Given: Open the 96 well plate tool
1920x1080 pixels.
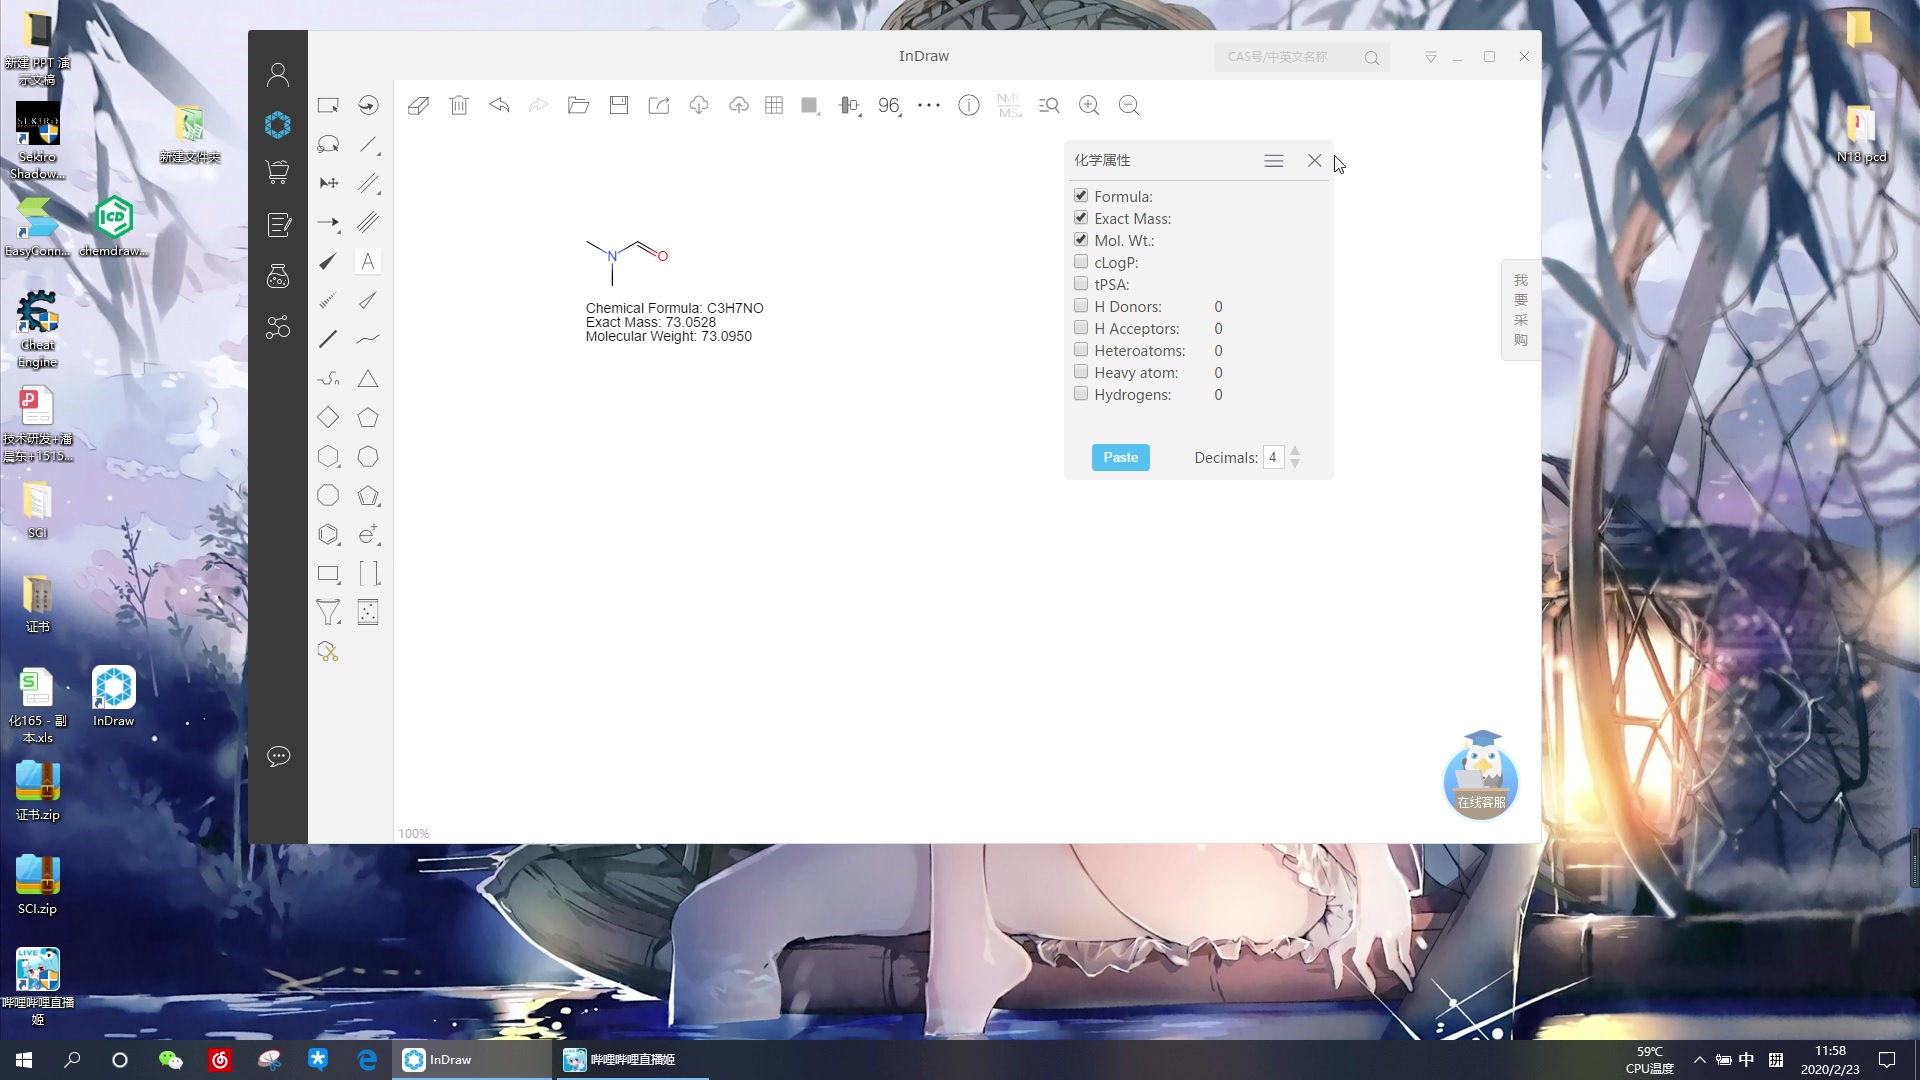Looking at the screenshot, I should 889,105.
